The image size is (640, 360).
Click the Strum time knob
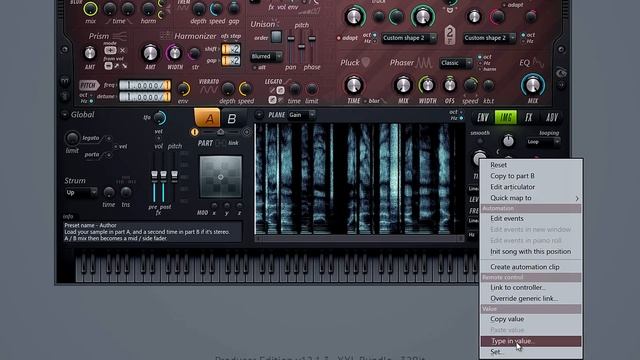click(109, 192)
